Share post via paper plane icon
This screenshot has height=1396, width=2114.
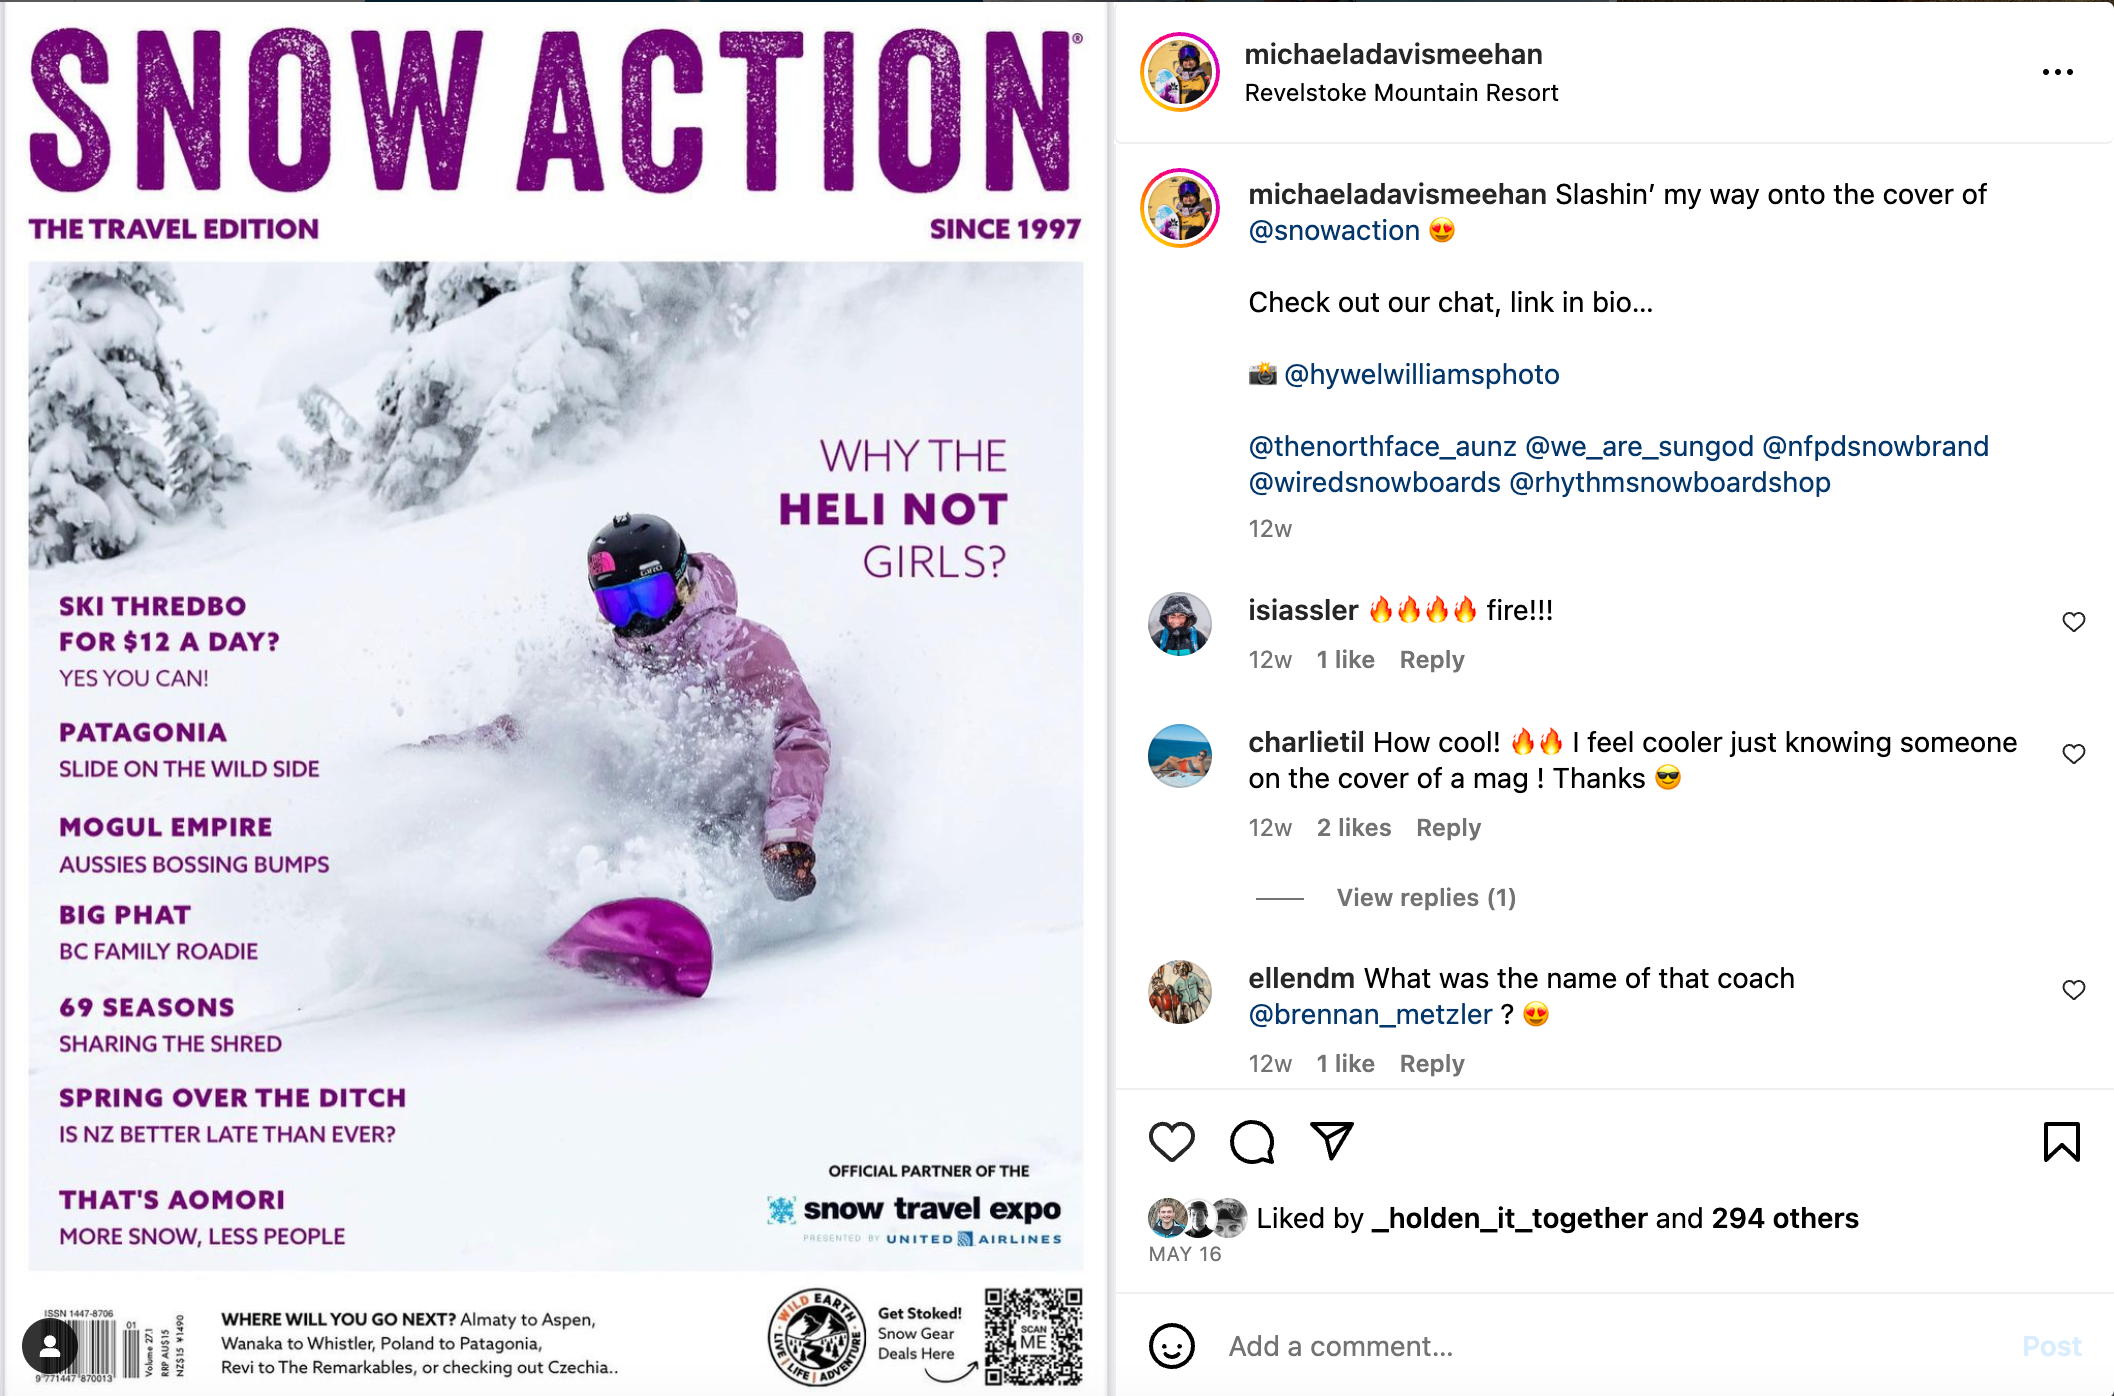coord(1331,1141)
